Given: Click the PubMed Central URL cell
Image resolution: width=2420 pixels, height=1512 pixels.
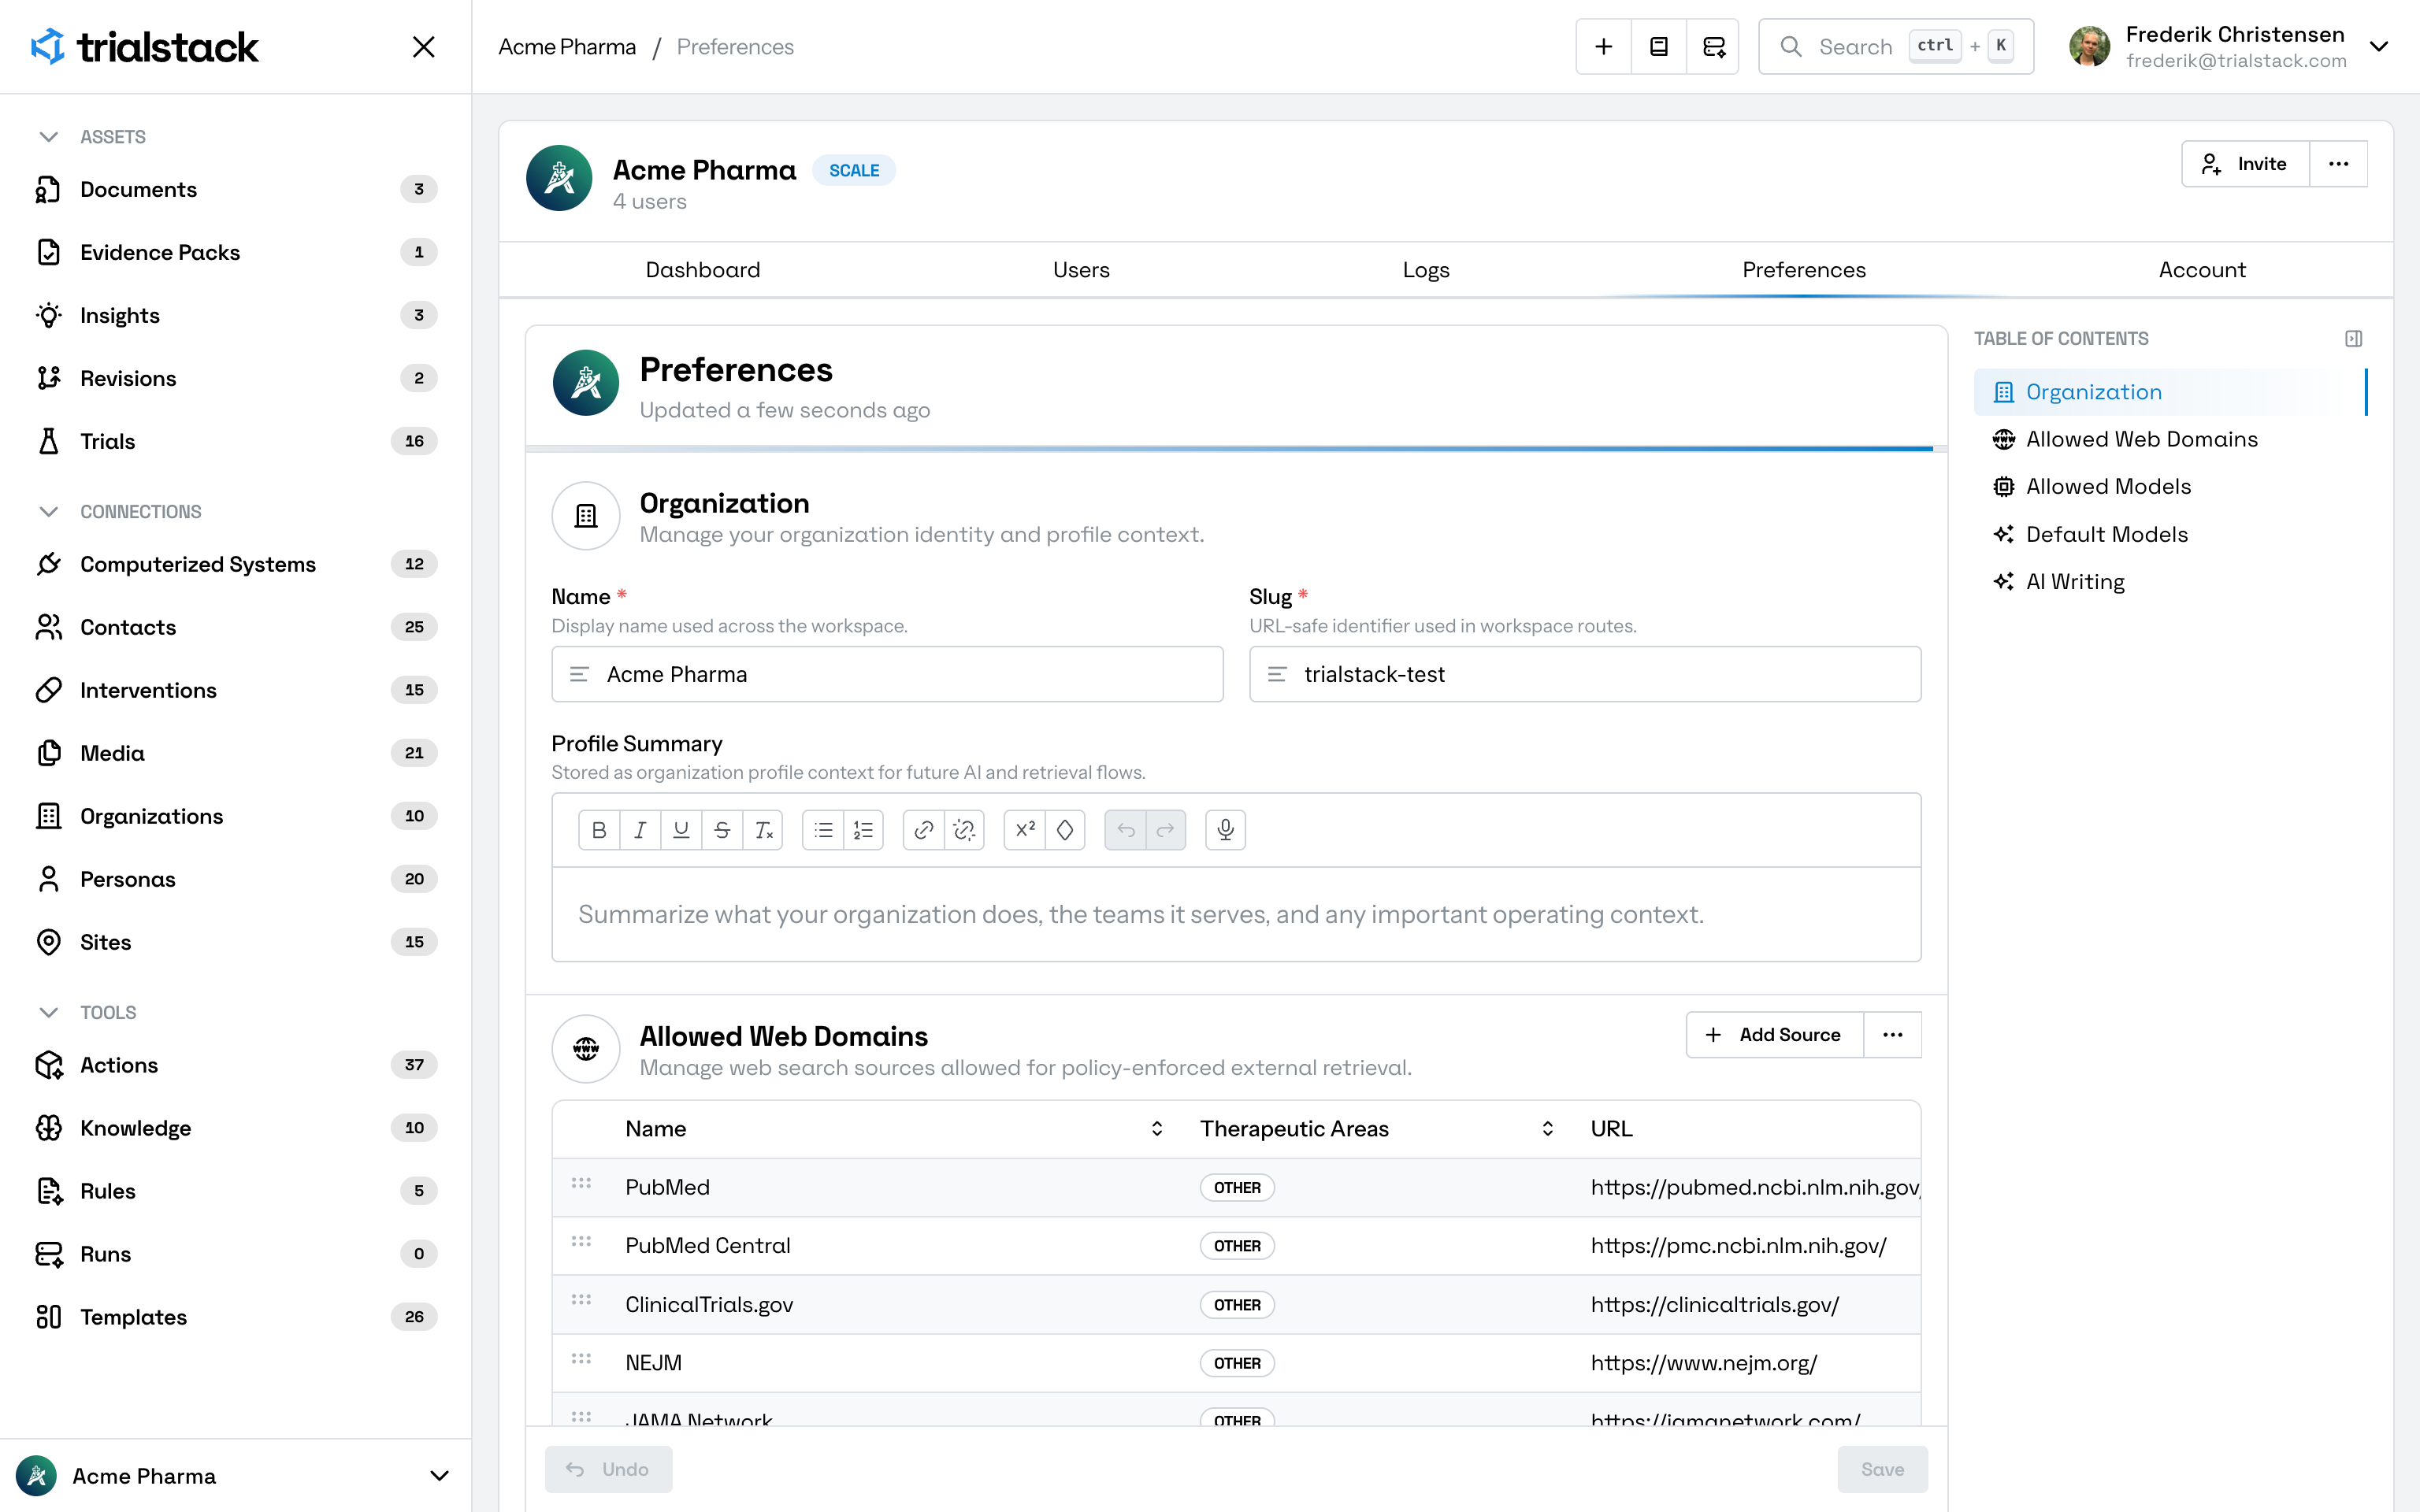Looking at the screenshot, I should [x=1738, y=1246].
